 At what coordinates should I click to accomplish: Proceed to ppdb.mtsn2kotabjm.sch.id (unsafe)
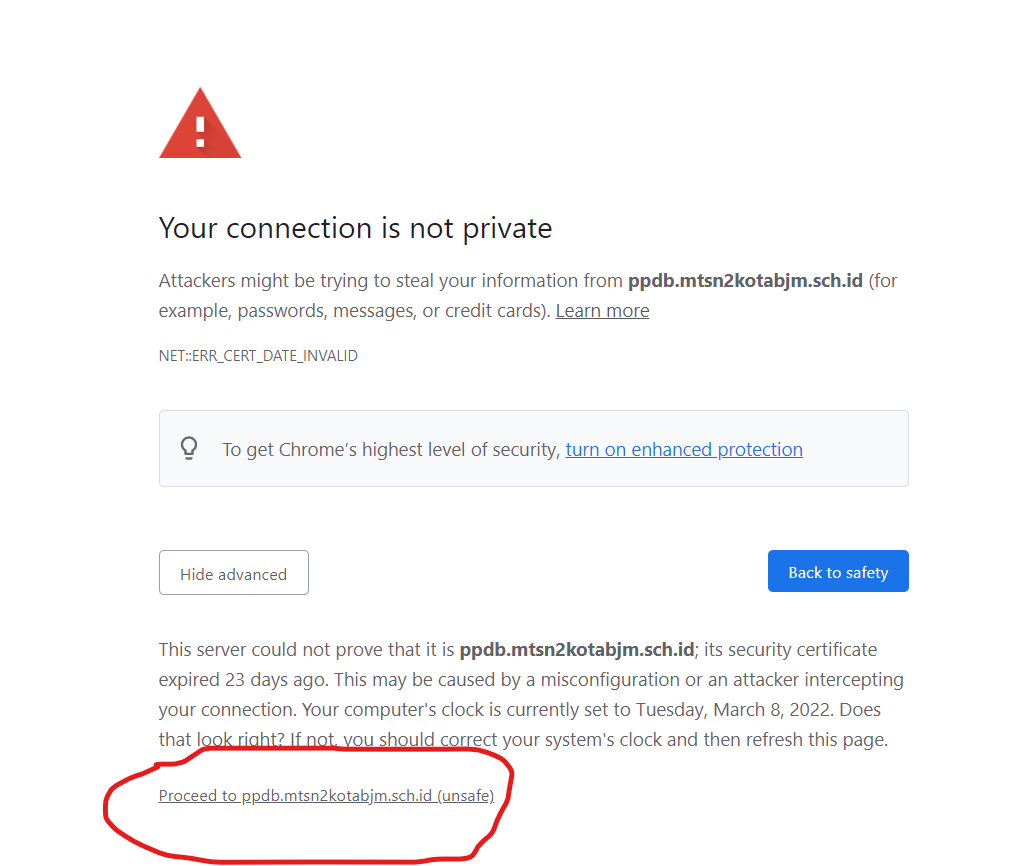pyautogui.click(x=326, y=796)
